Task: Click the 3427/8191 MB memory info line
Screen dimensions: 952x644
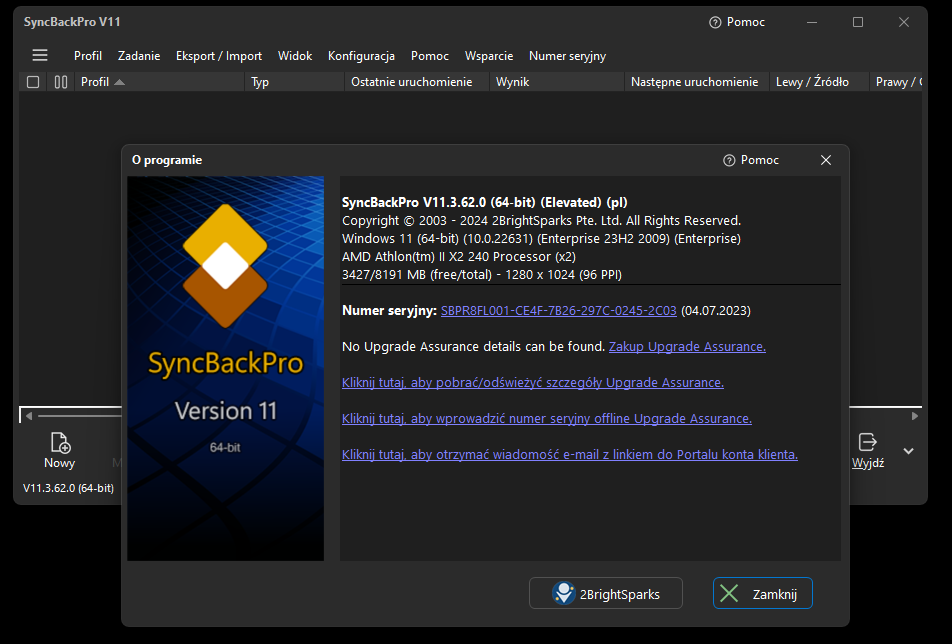Action: [481, 274]
